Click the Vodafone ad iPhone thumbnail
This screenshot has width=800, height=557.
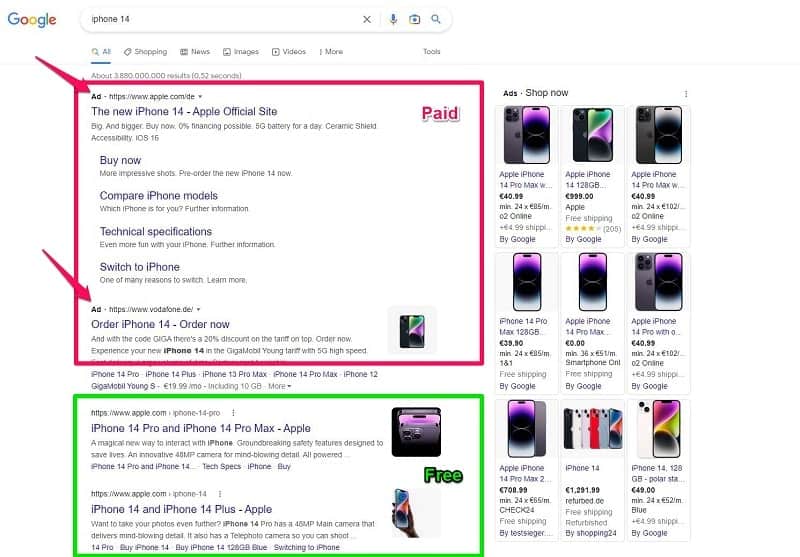point(412,331)
